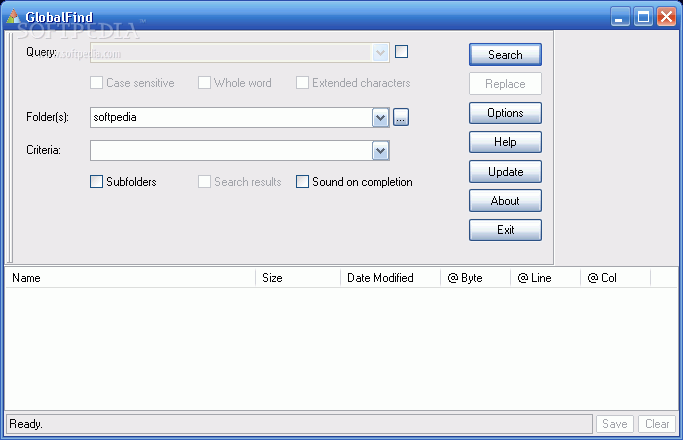The image size is (683, 440).
Task: Click the disabled Replace button
Action: pos(505,84)
